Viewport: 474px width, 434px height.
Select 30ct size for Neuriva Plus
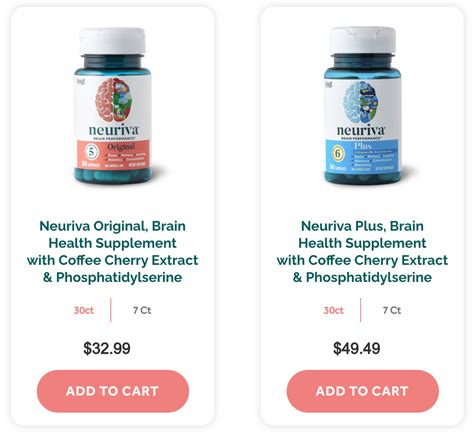point(334,310)
